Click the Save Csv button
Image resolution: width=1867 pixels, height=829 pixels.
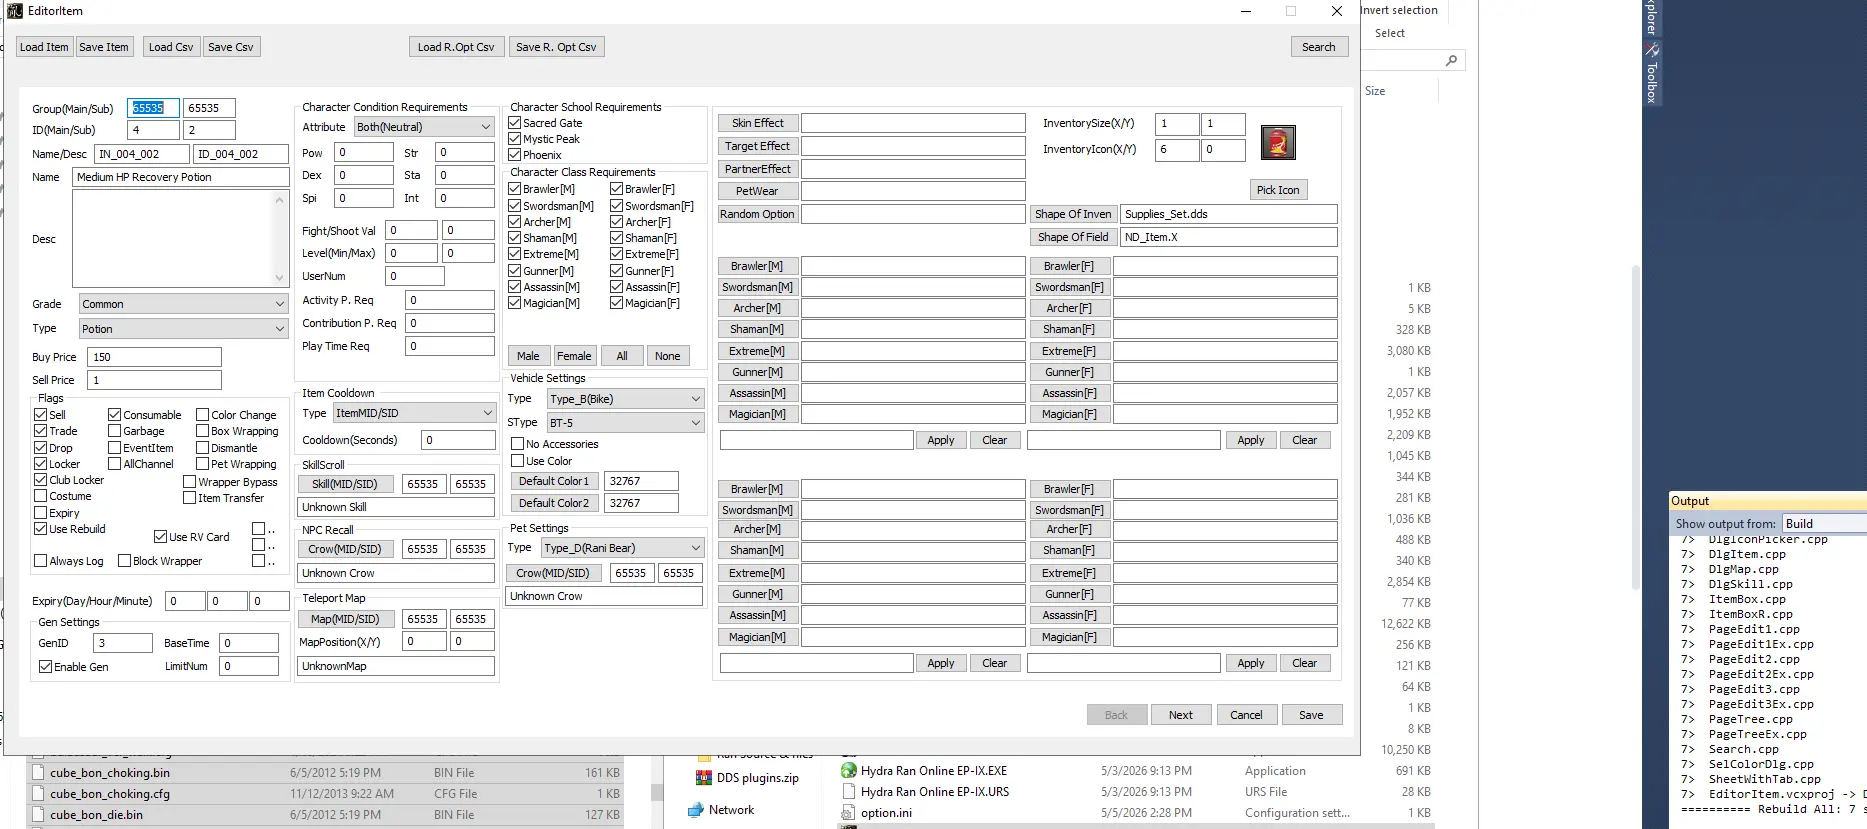tap(231, 47)
